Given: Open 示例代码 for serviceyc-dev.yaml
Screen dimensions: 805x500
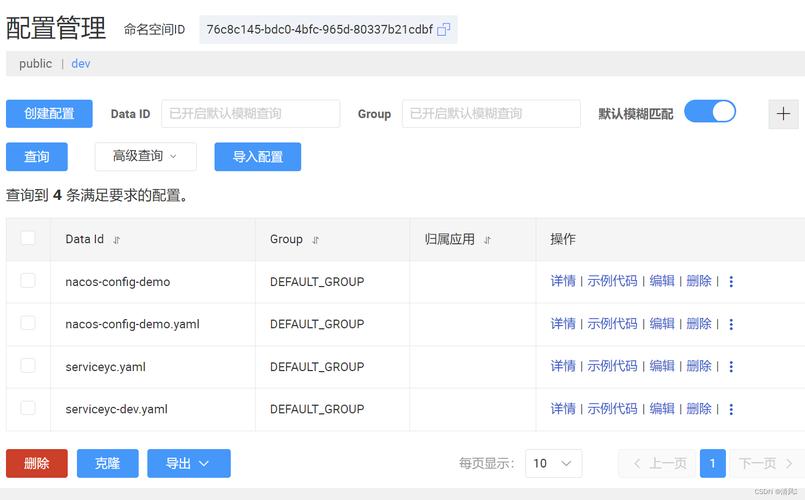Looking at the screenshot, I should pyautogui.click(x=612, y=409).
